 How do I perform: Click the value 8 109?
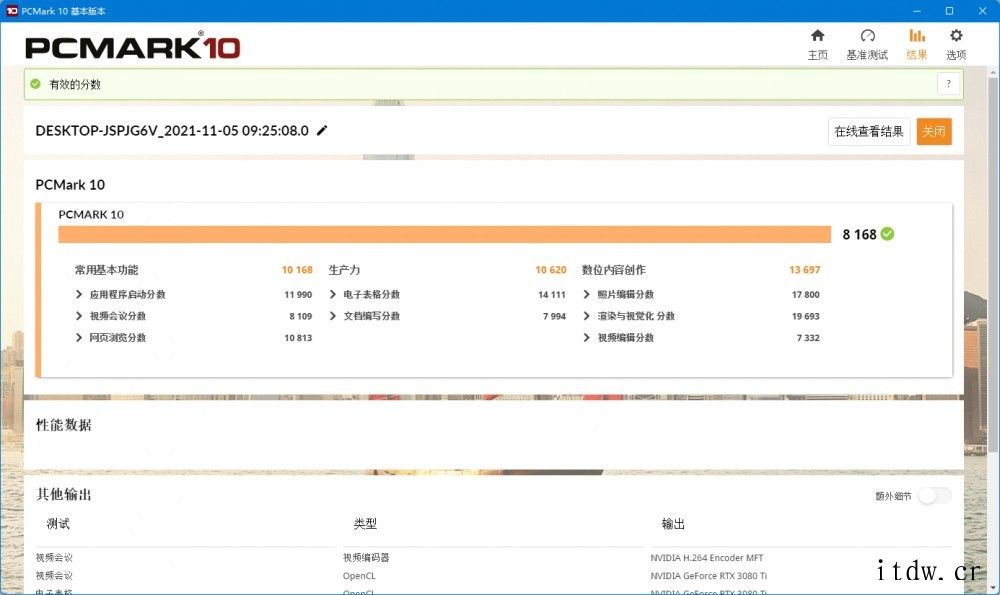(300, 316)
